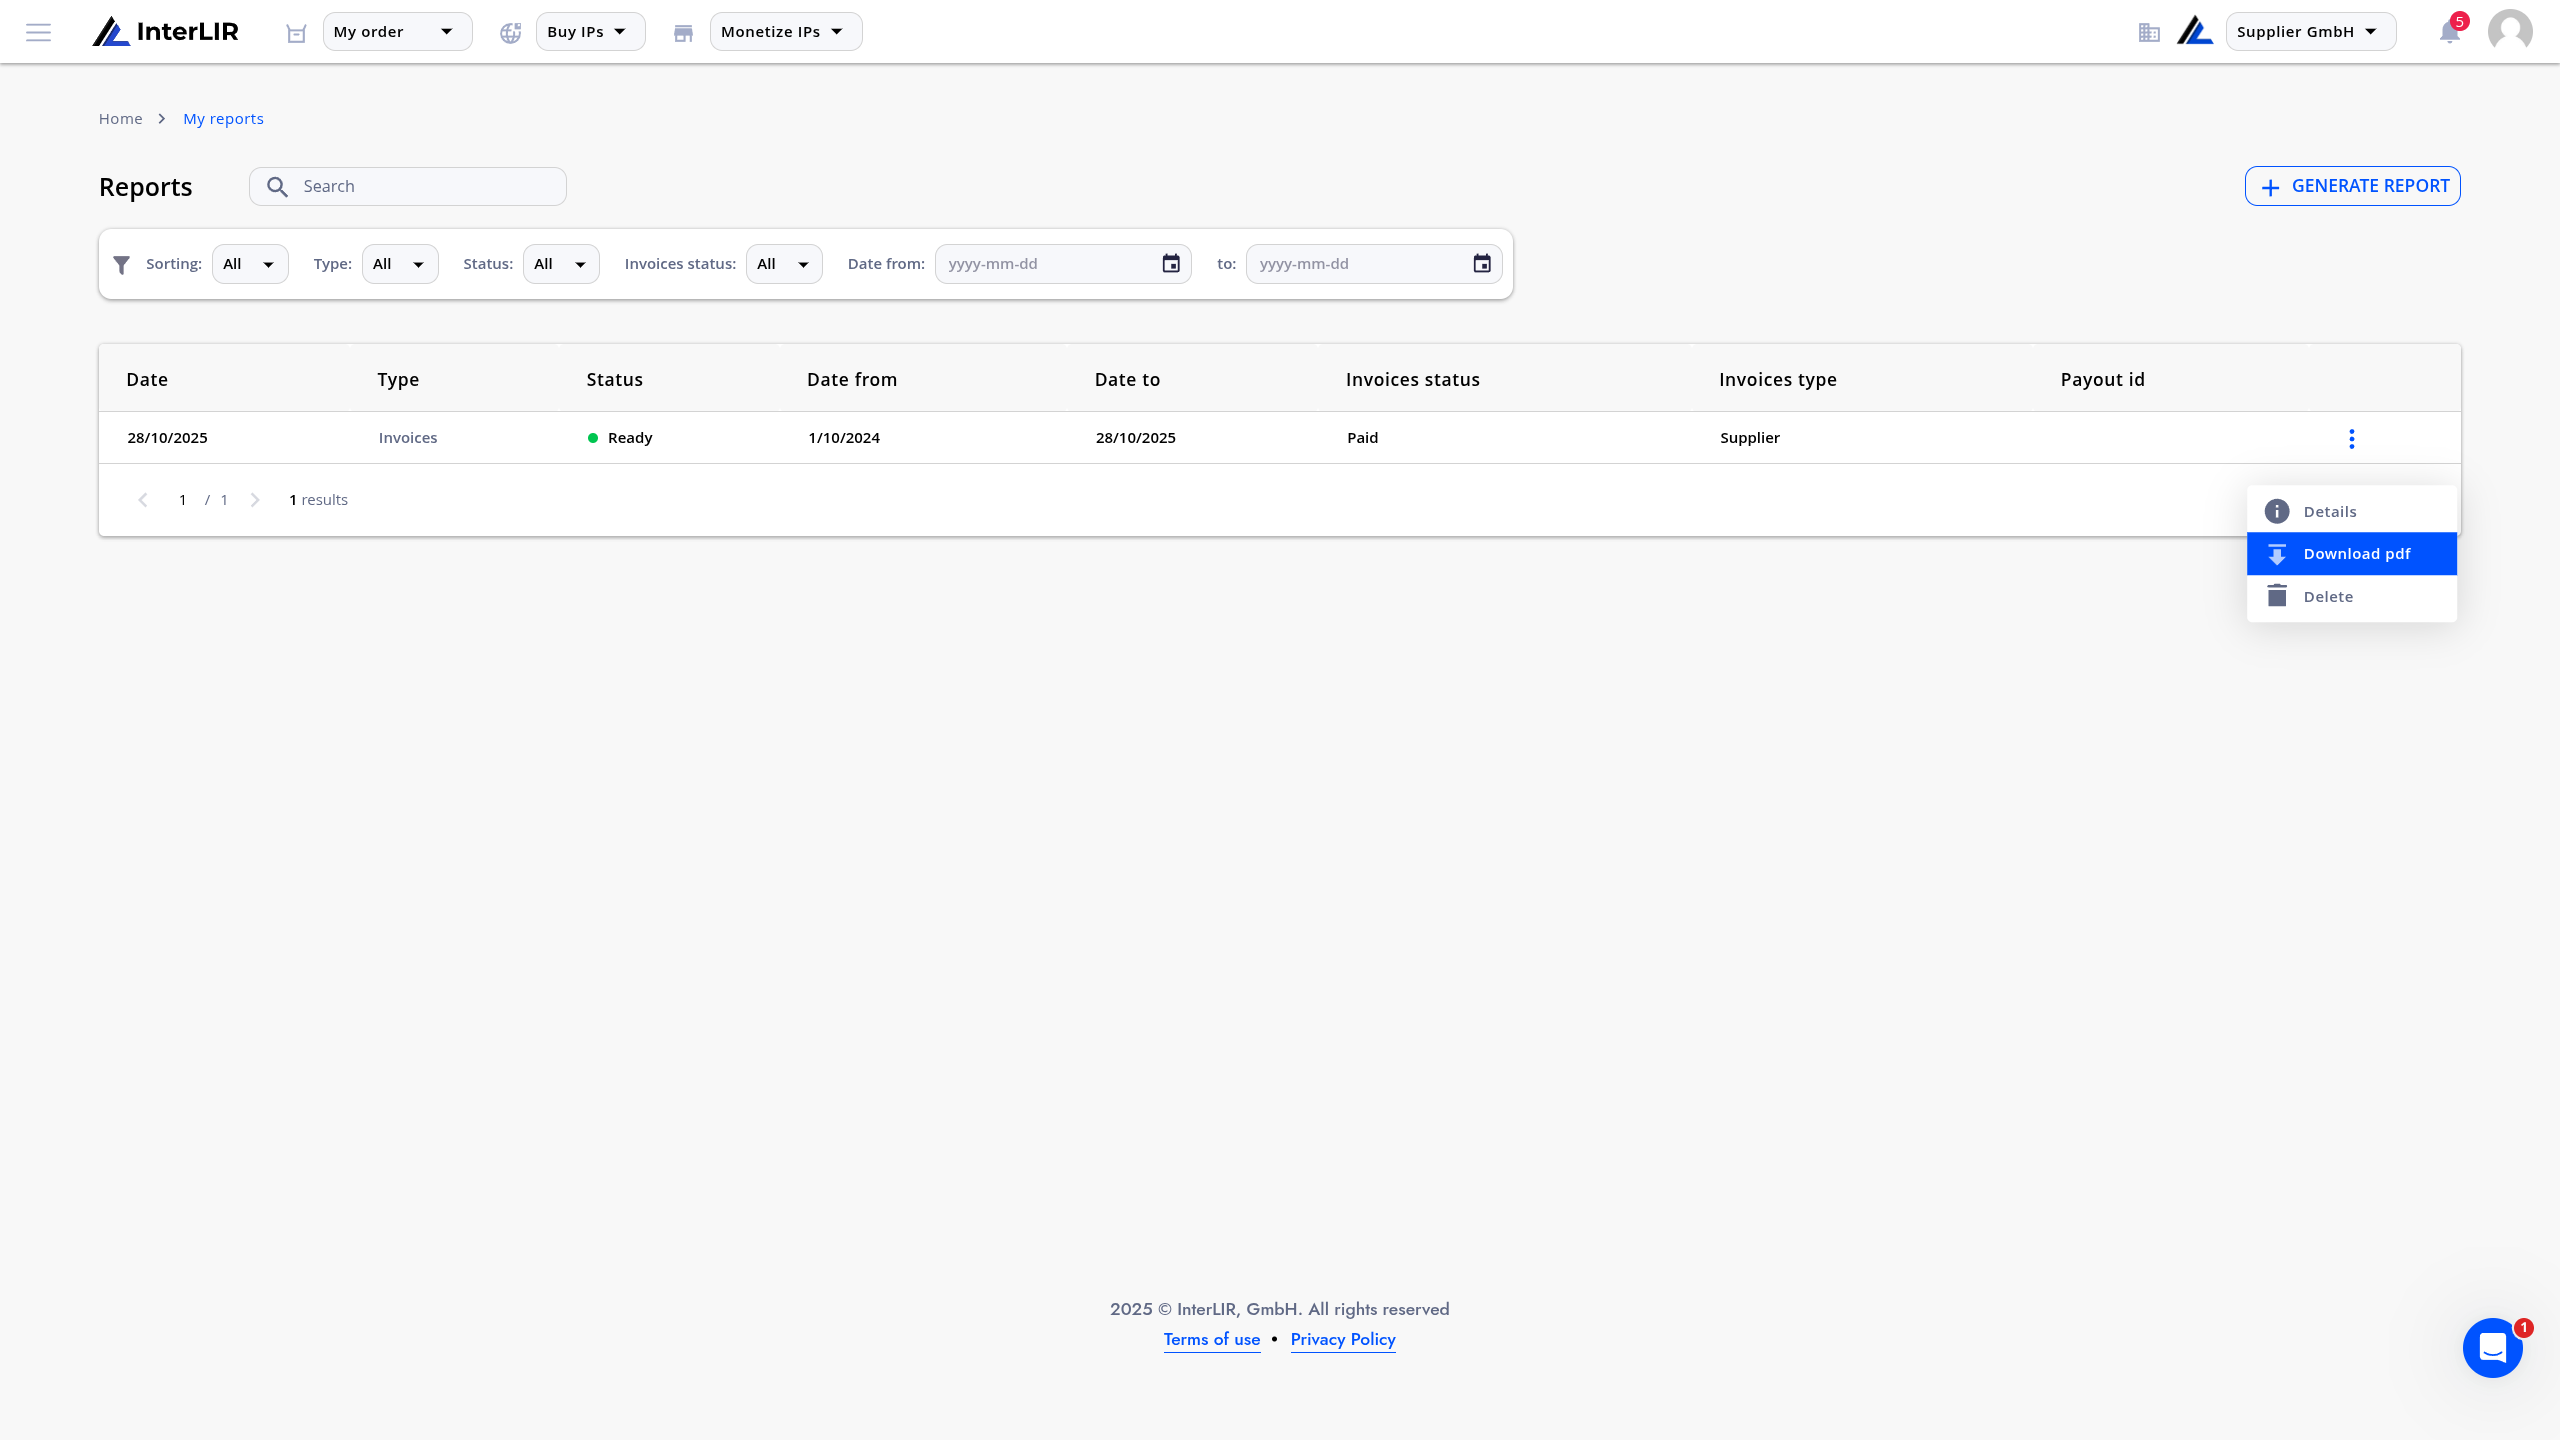
Task: Click the cart icon beside My order
Action: 296,33
